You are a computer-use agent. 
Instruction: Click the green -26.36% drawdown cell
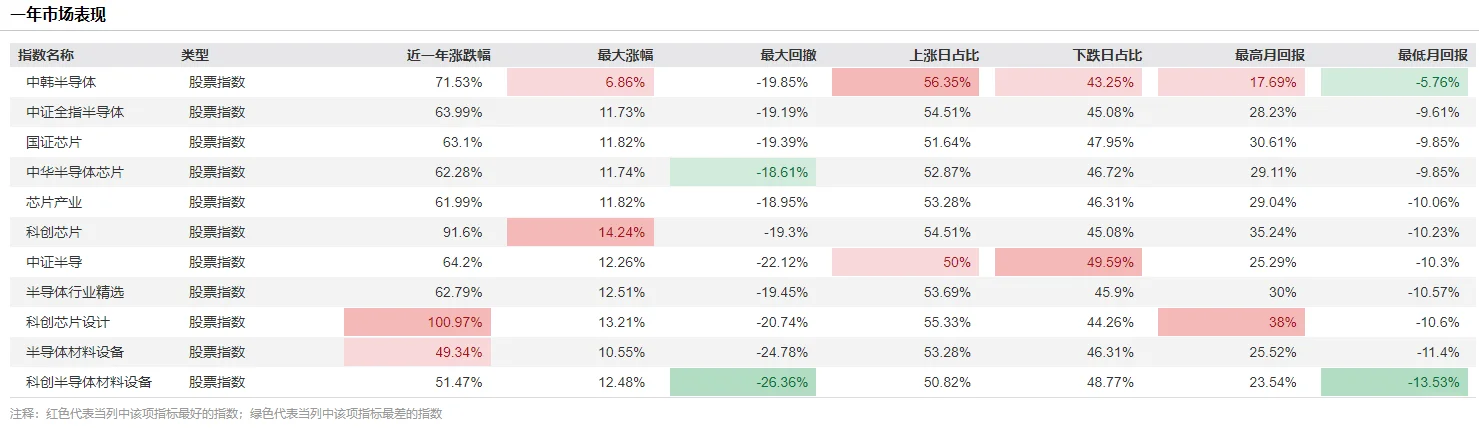(743, 383)
